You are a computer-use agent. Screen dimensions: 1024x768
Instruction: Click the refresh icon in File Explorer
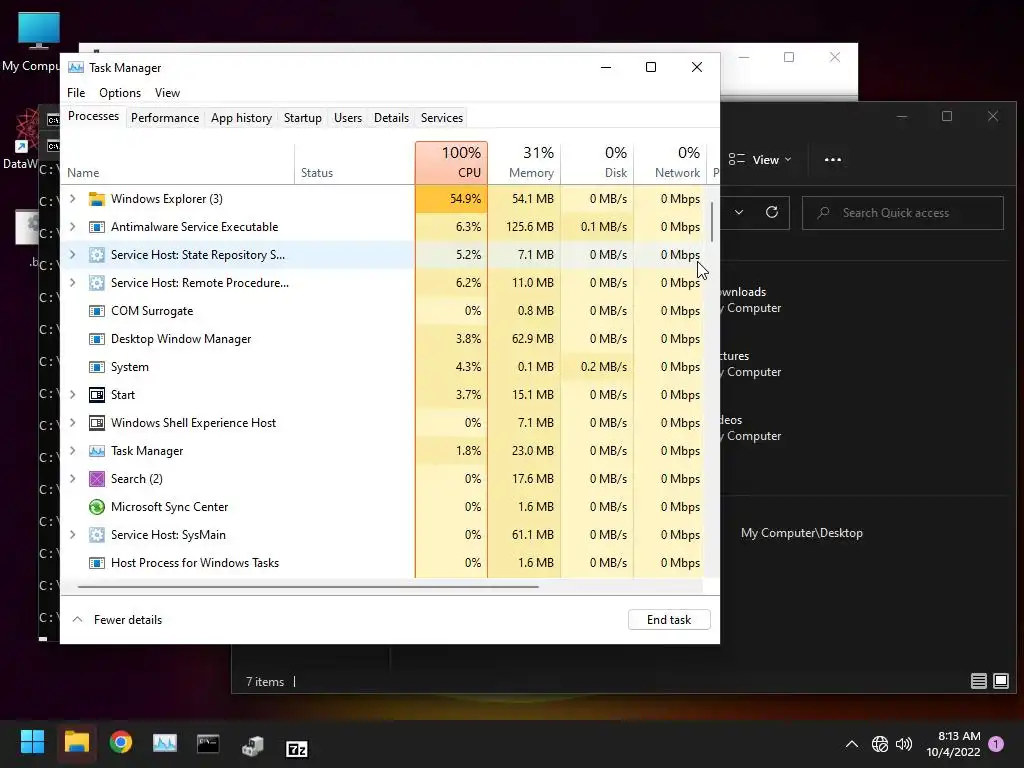(x=772, y=213)
